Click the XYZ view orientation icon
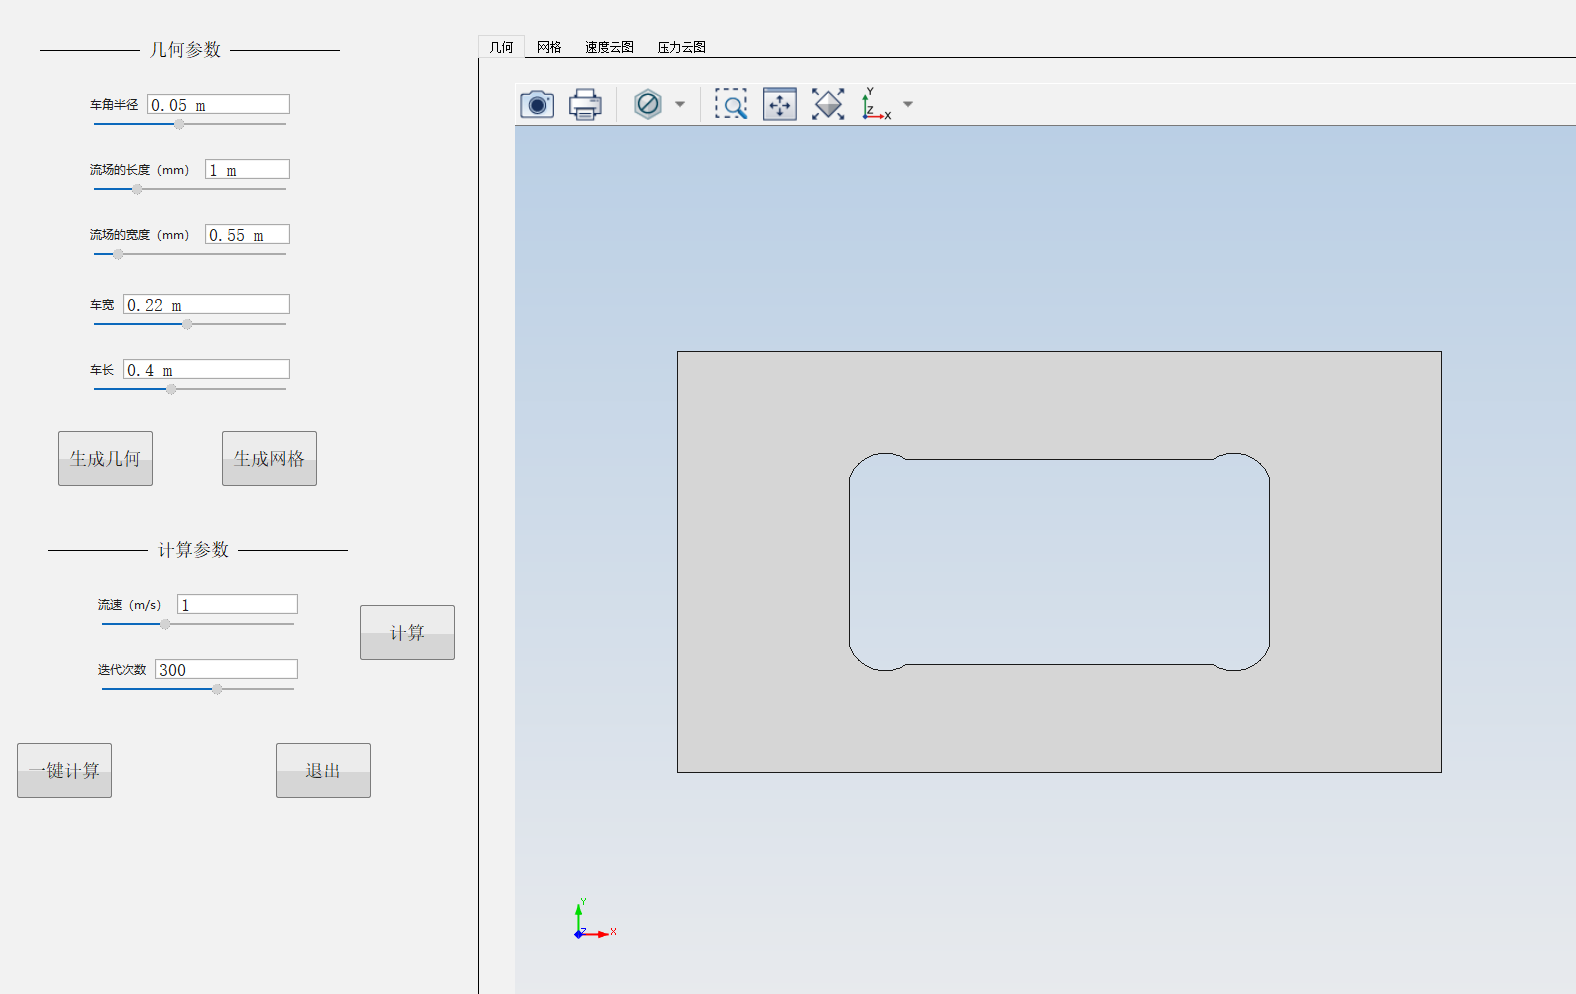 [876, 104]
